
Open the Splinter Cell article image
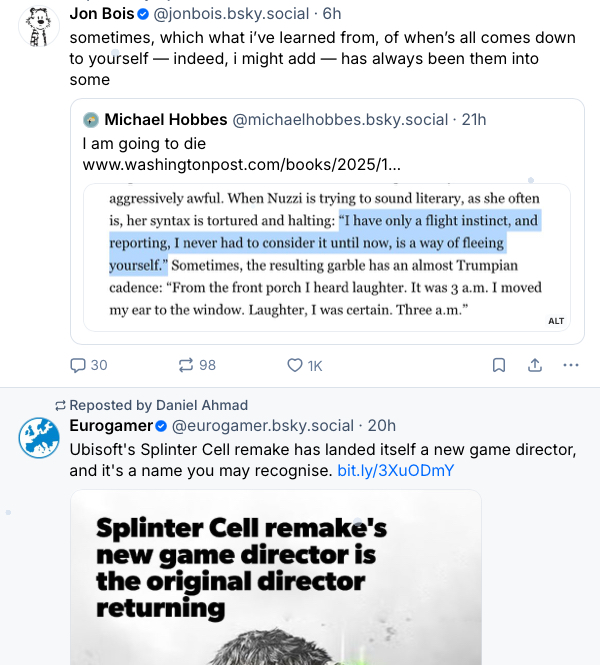coord(275,580)
